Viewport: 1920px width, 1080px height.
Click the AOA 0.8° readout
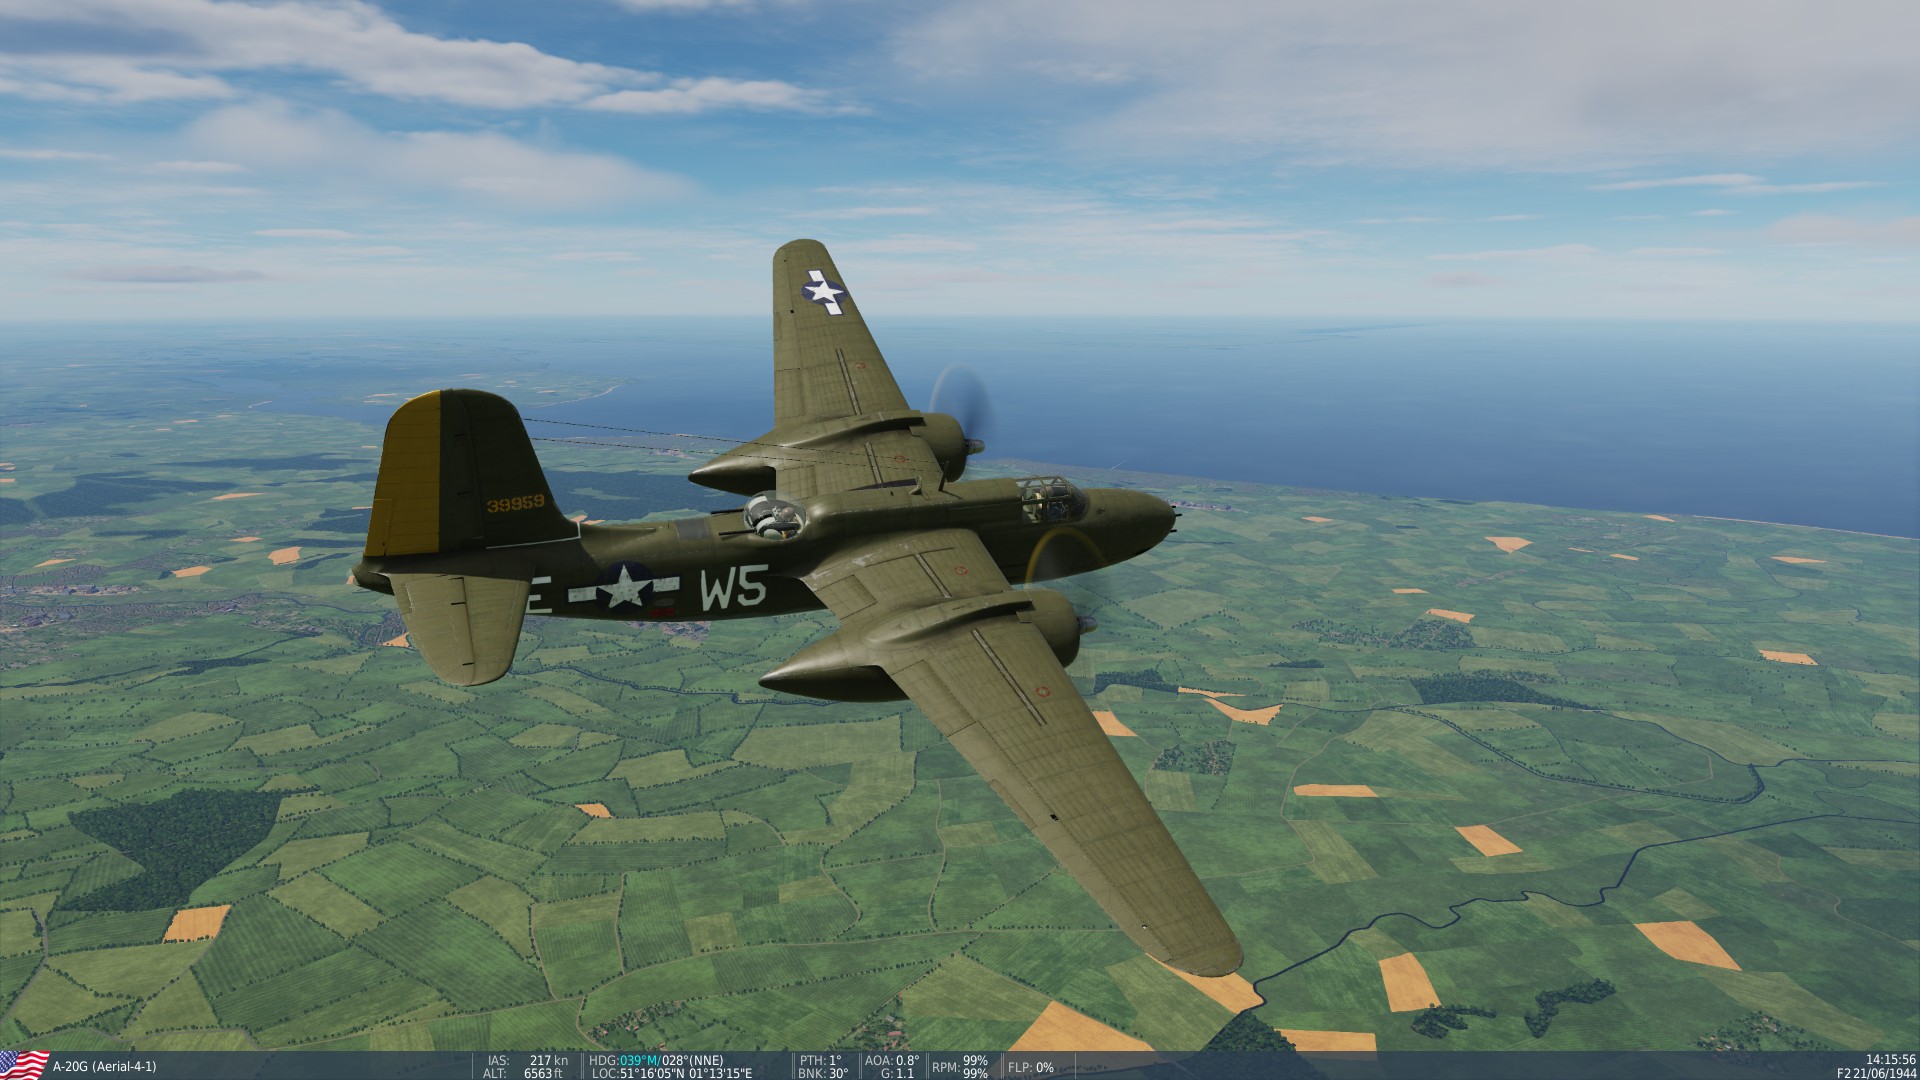[892, 1061]
